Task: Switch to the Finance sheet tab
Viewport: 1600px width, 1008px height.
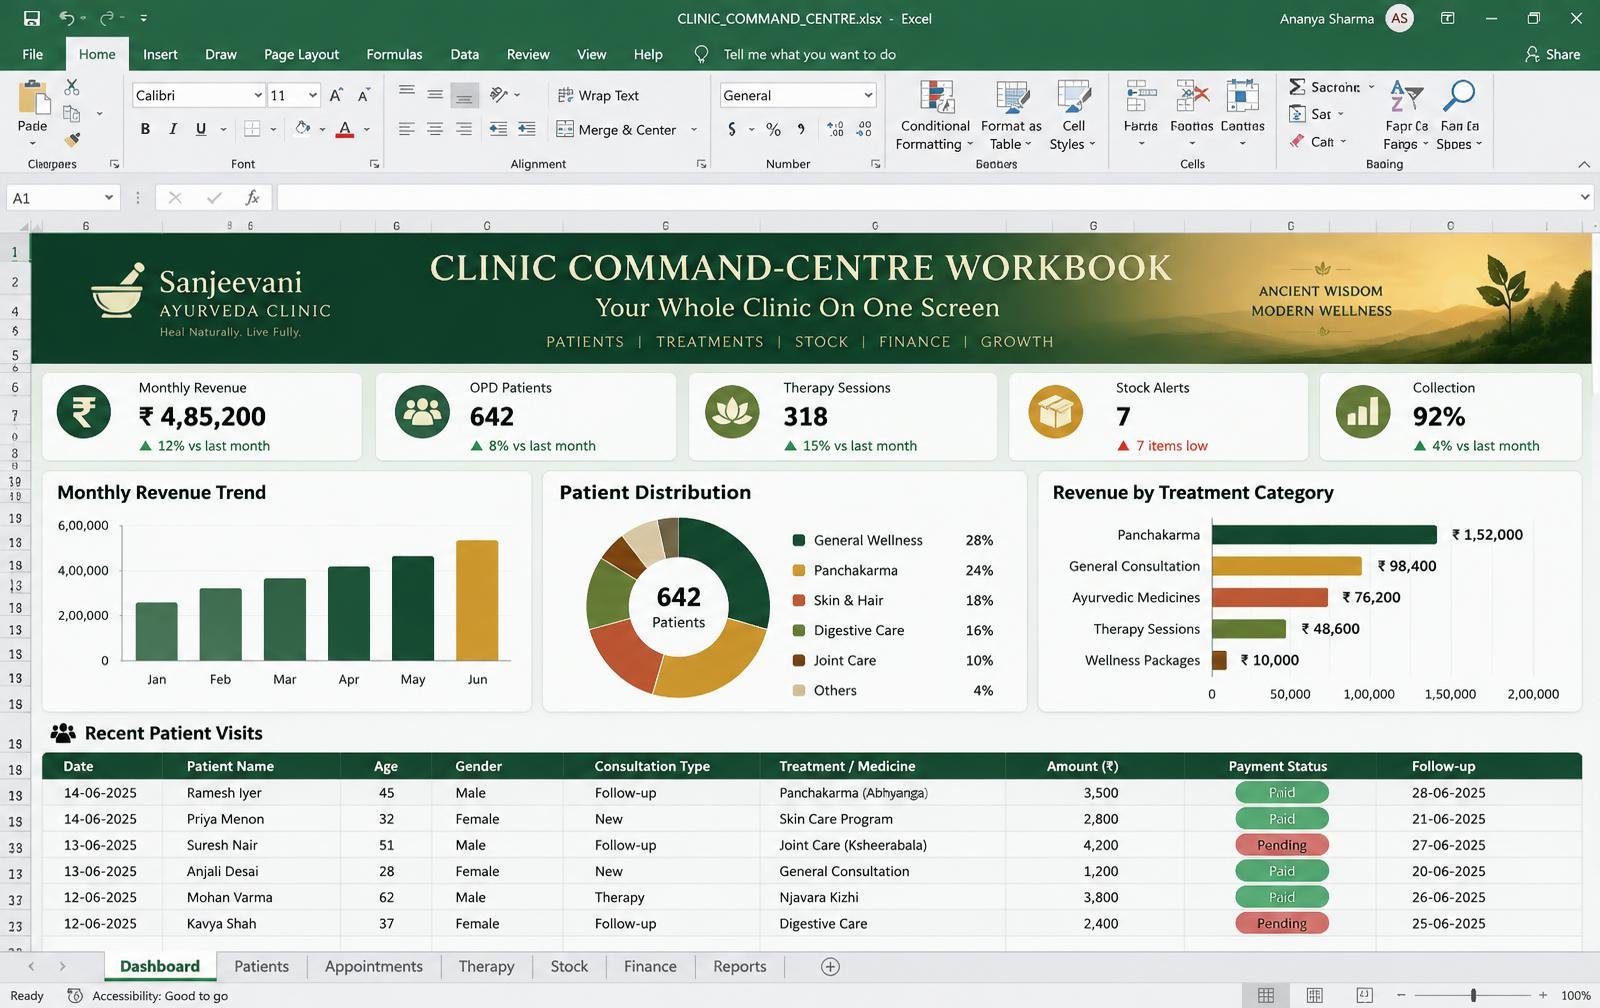Action: click(650, 966)
